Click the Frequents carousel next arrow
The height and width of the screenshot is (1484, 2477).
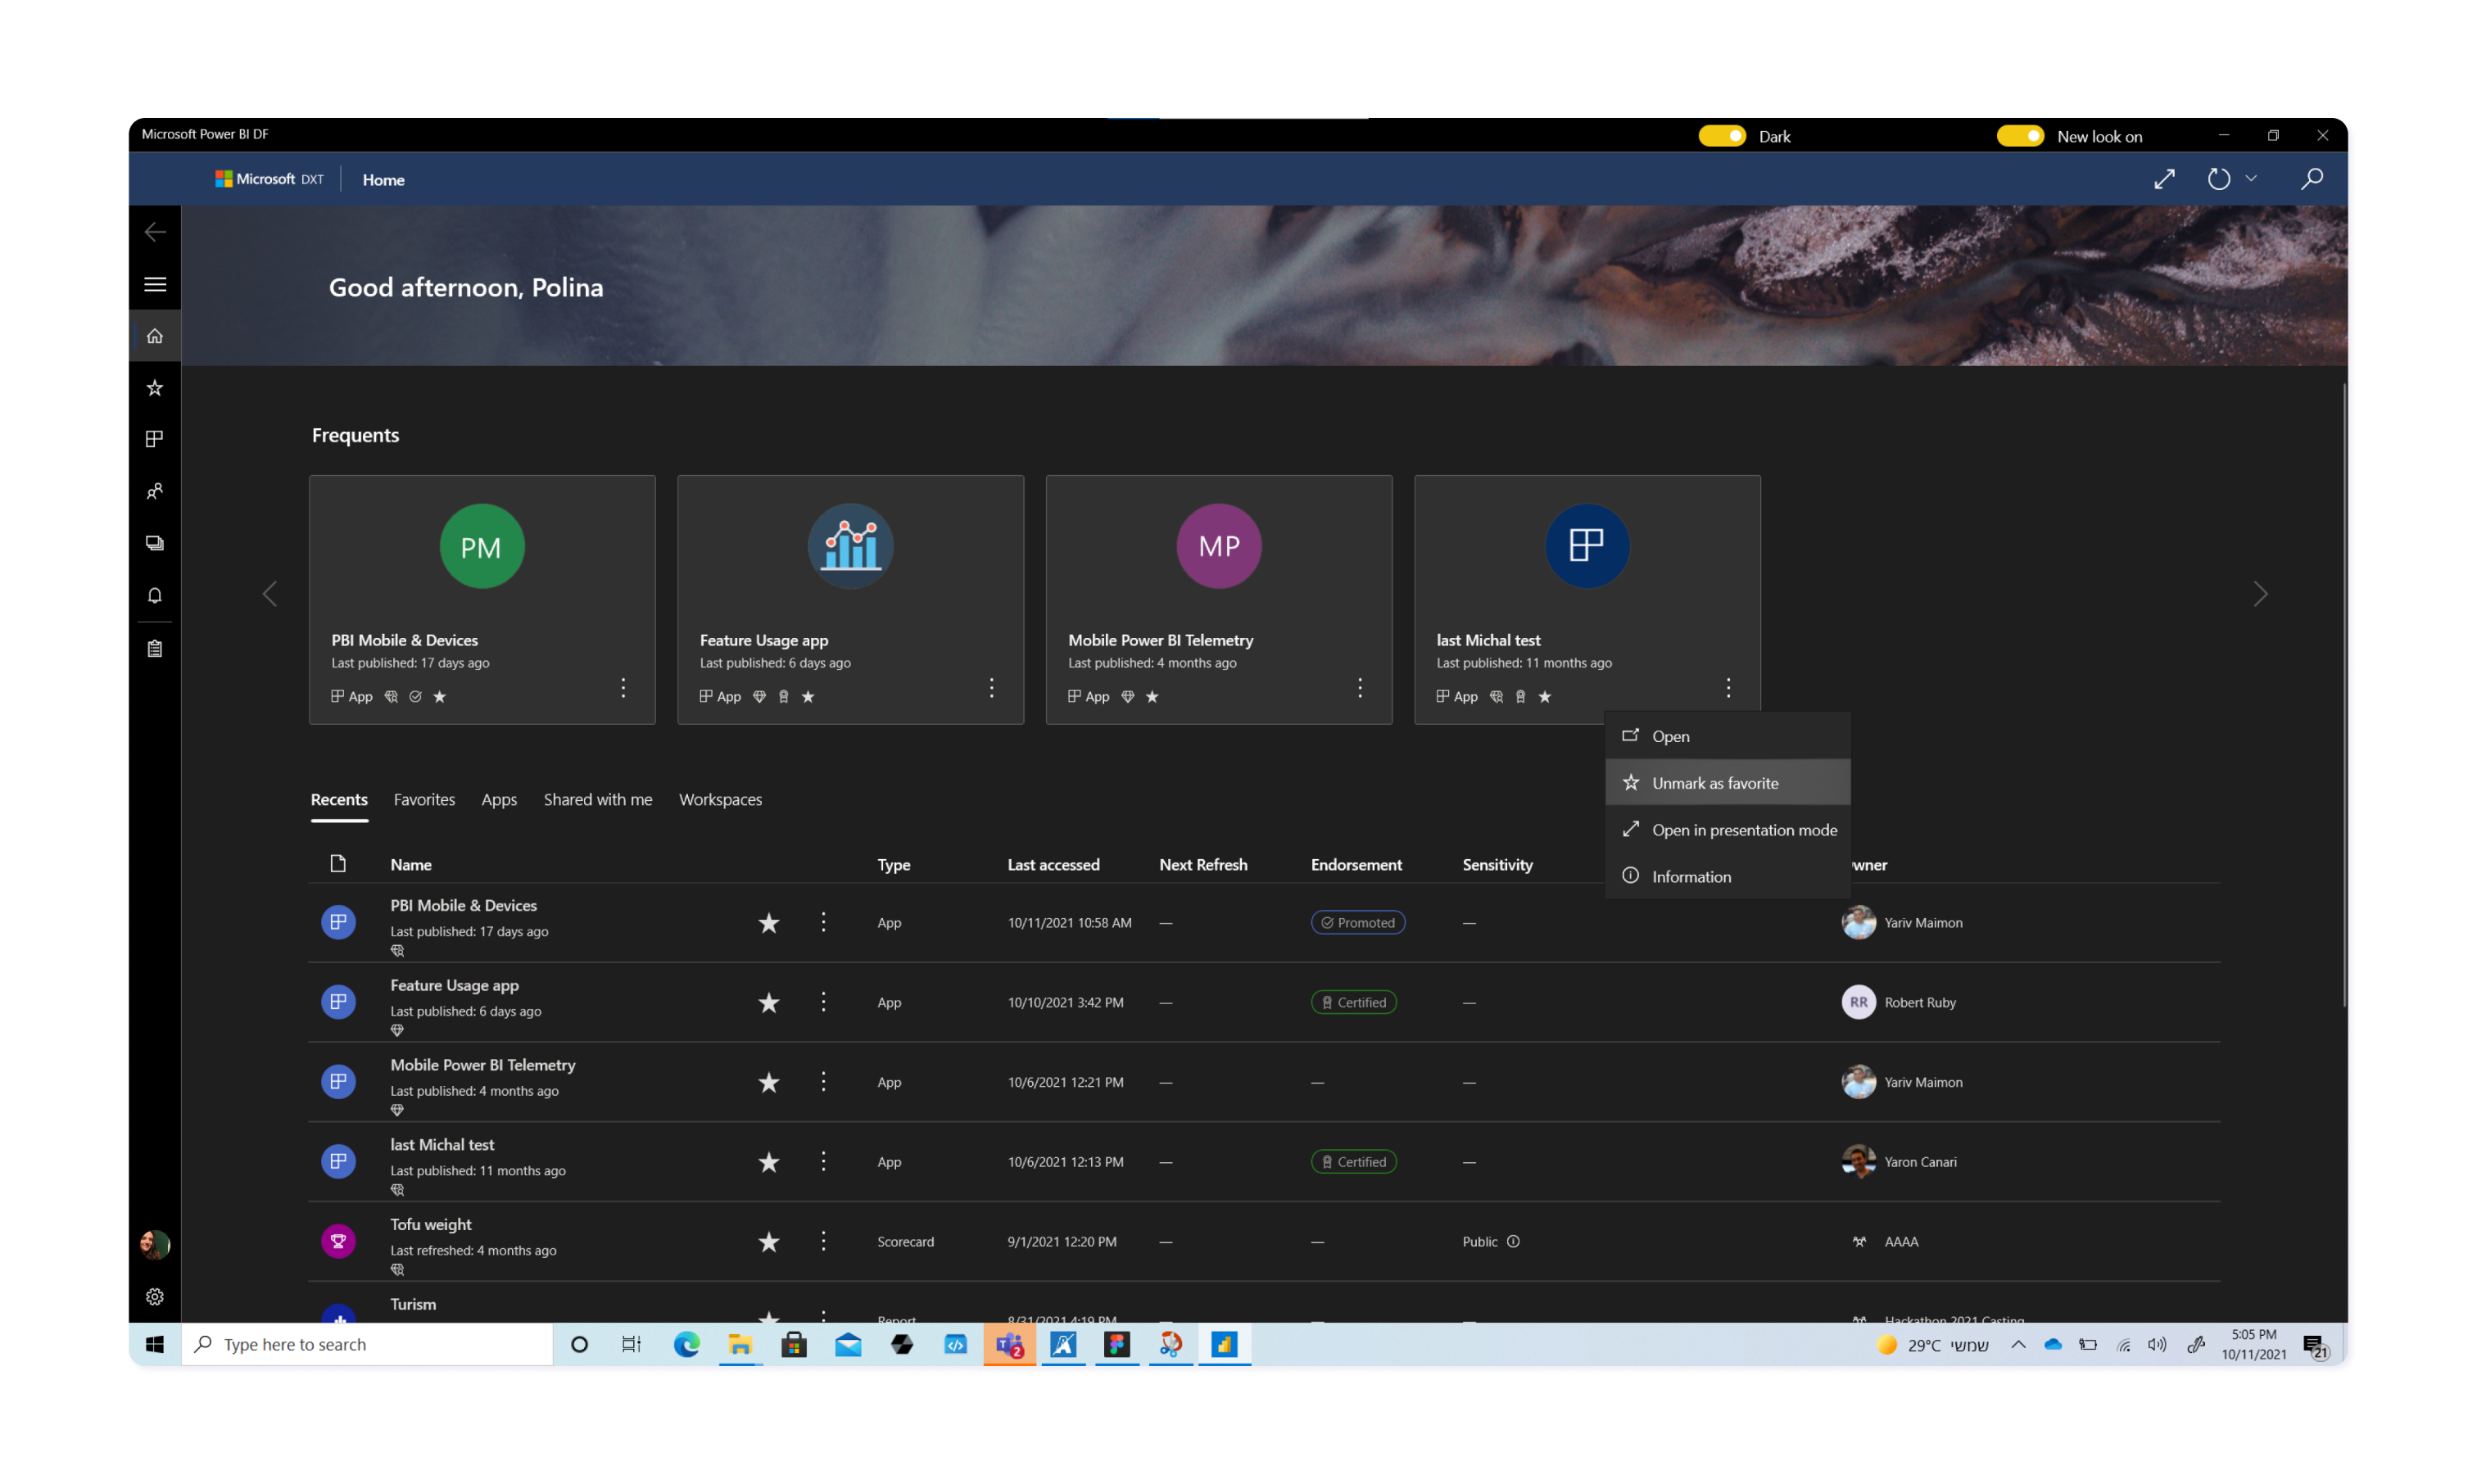(x=2259, y=594)
